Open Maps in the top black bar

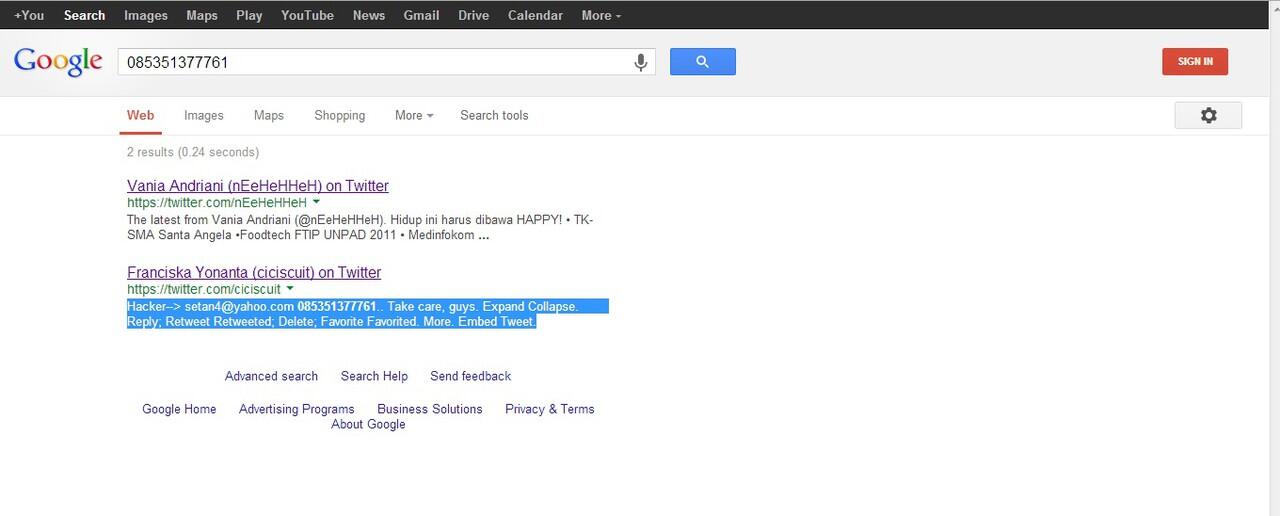coord(202,15)
